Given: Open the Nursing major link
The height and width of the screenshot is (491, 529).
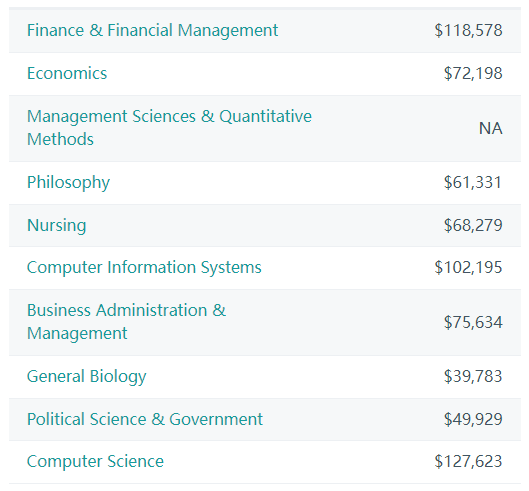Looking at the screenshot, I should coord(57,225).
